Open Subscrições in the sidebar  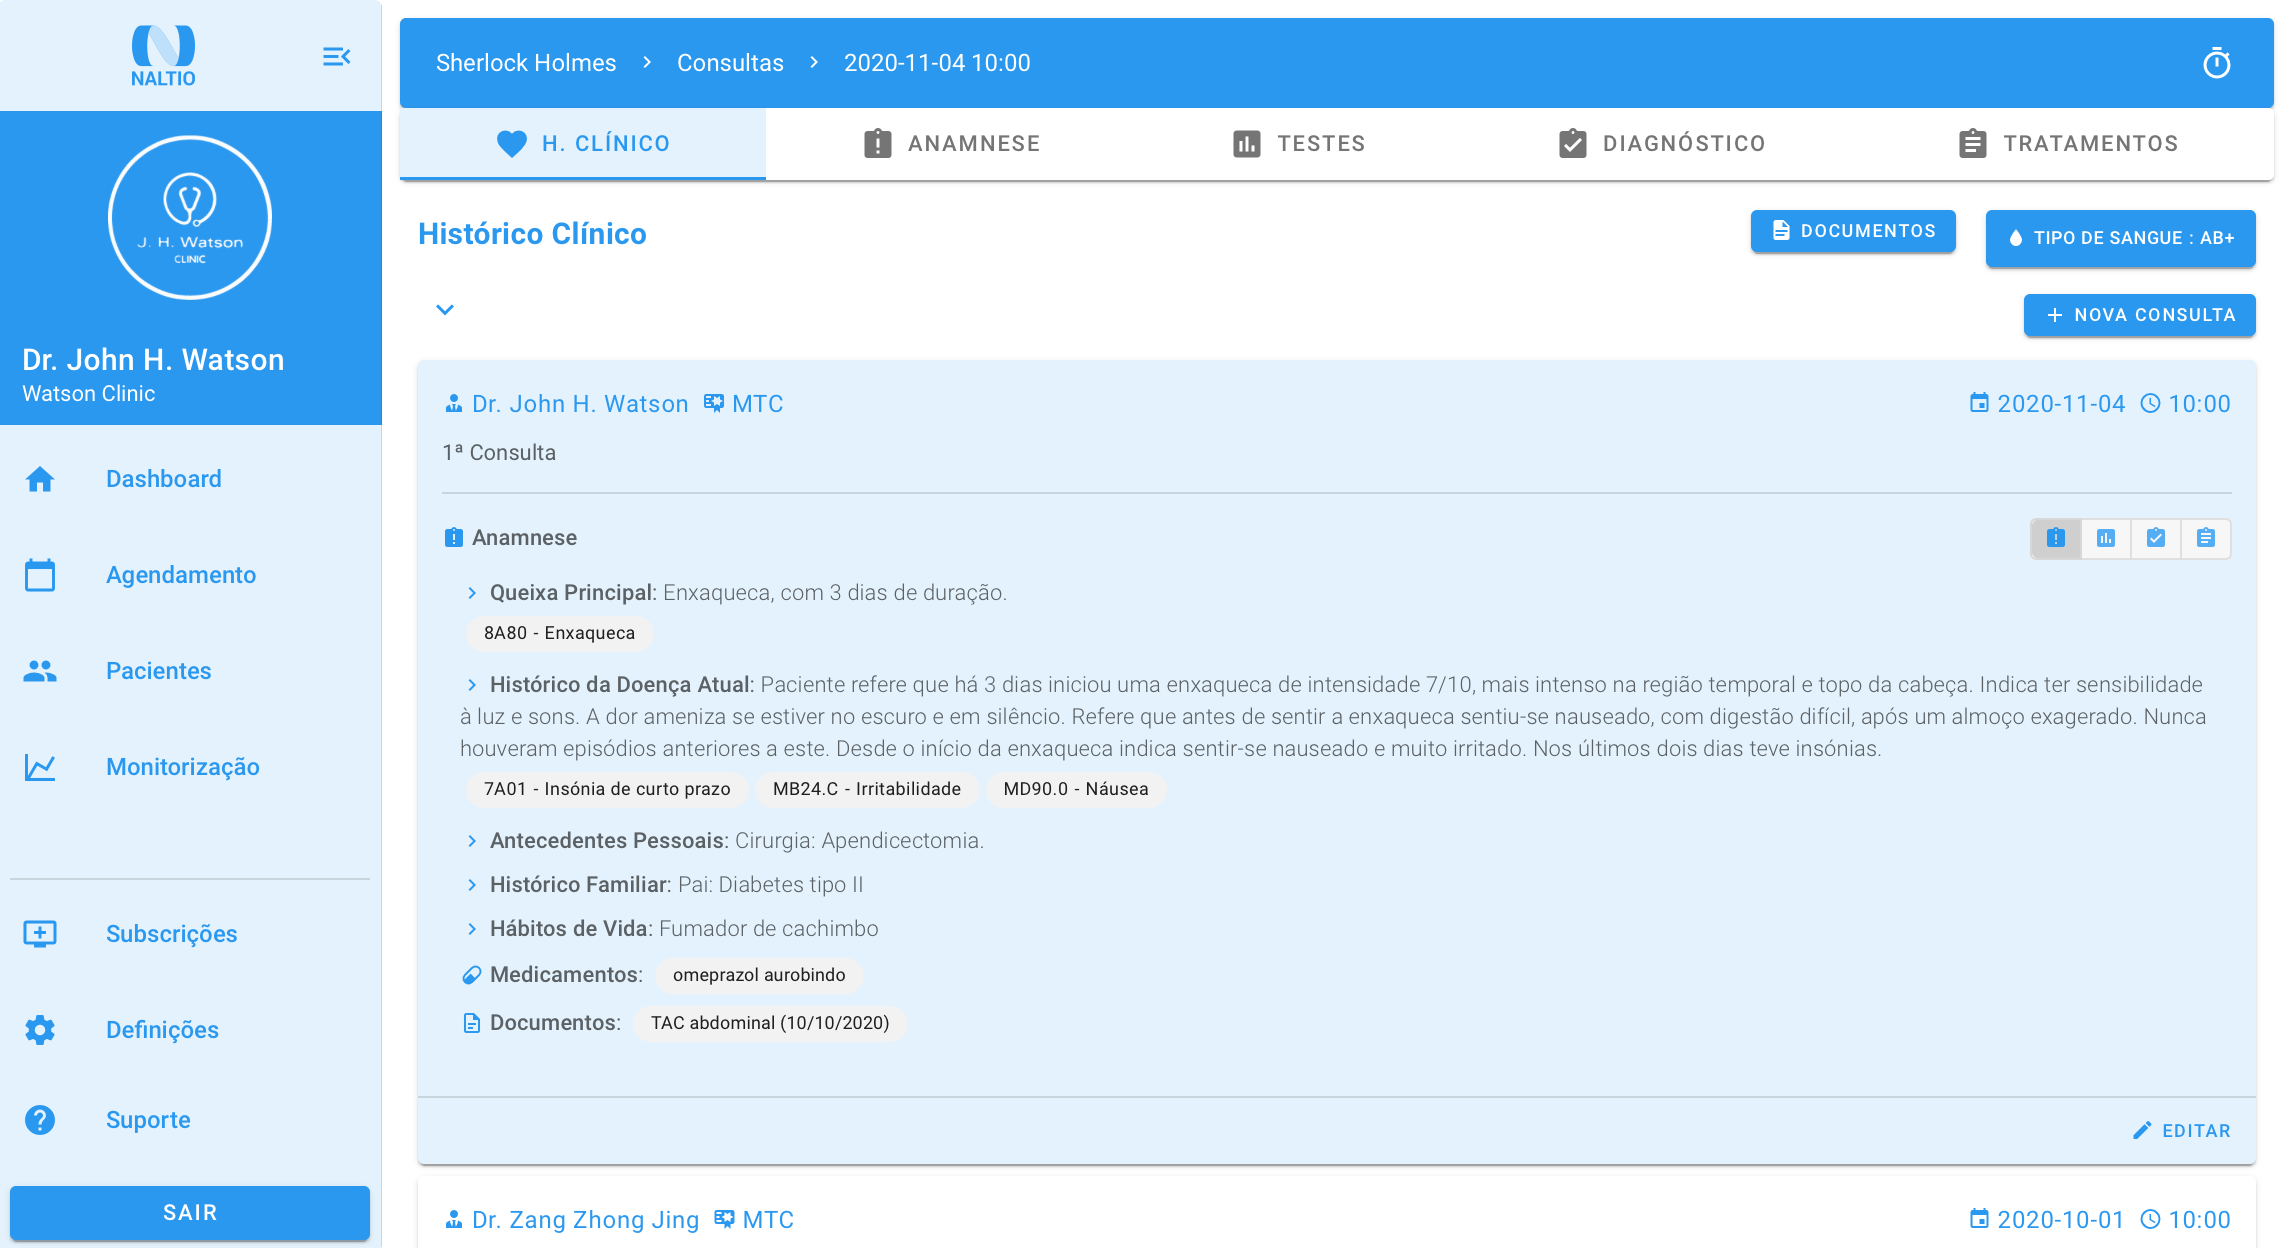click(171, 934)
